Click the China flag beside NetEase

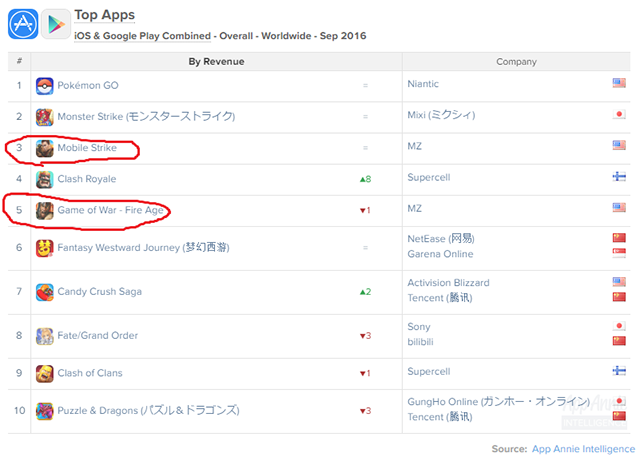coord(619,237)
